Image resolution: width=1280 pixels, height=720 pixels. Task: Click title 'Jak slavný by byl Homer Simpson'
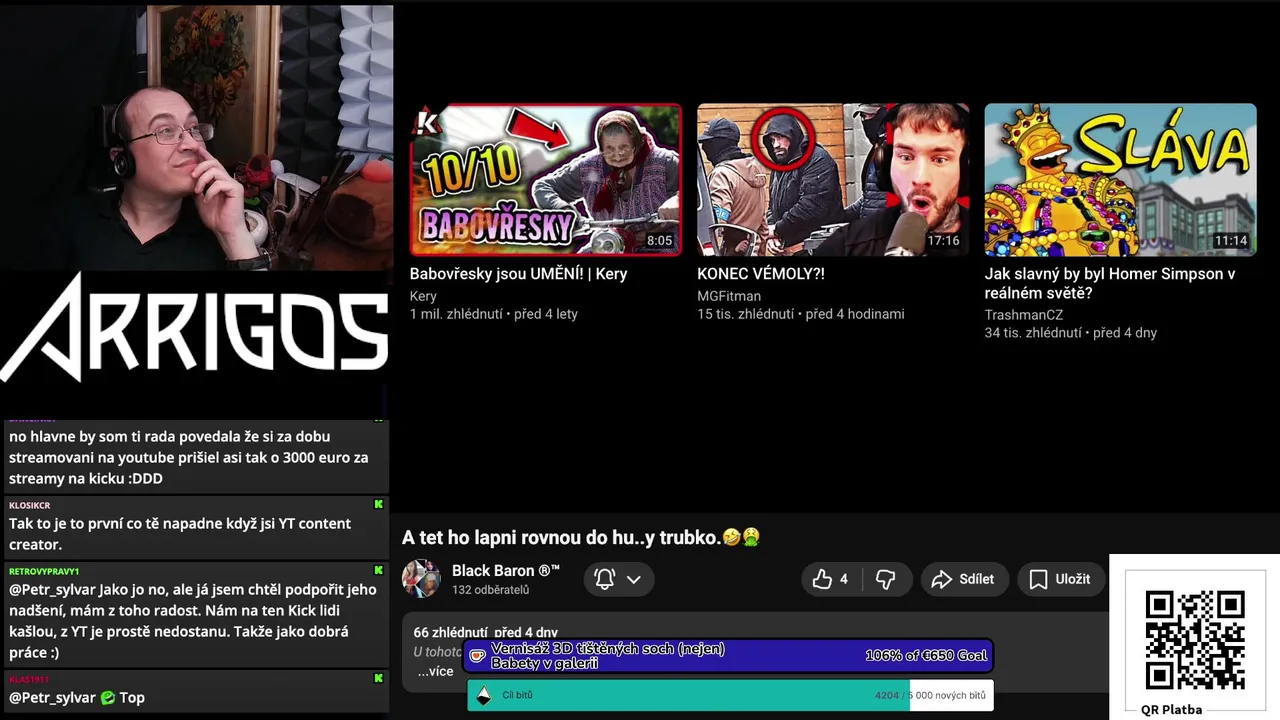[1110, 283]
